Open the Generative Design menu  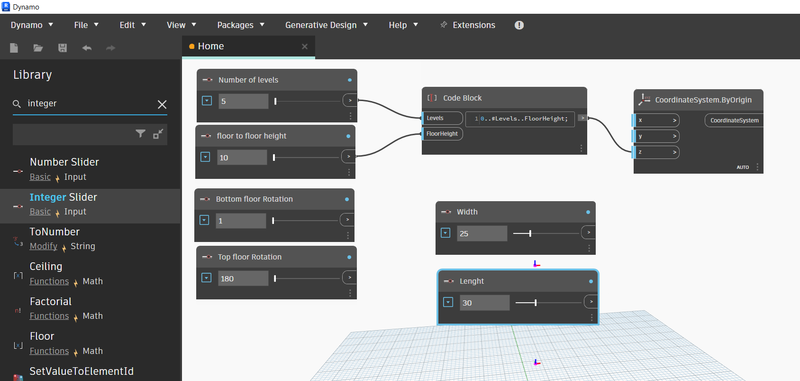click(327, 25)
